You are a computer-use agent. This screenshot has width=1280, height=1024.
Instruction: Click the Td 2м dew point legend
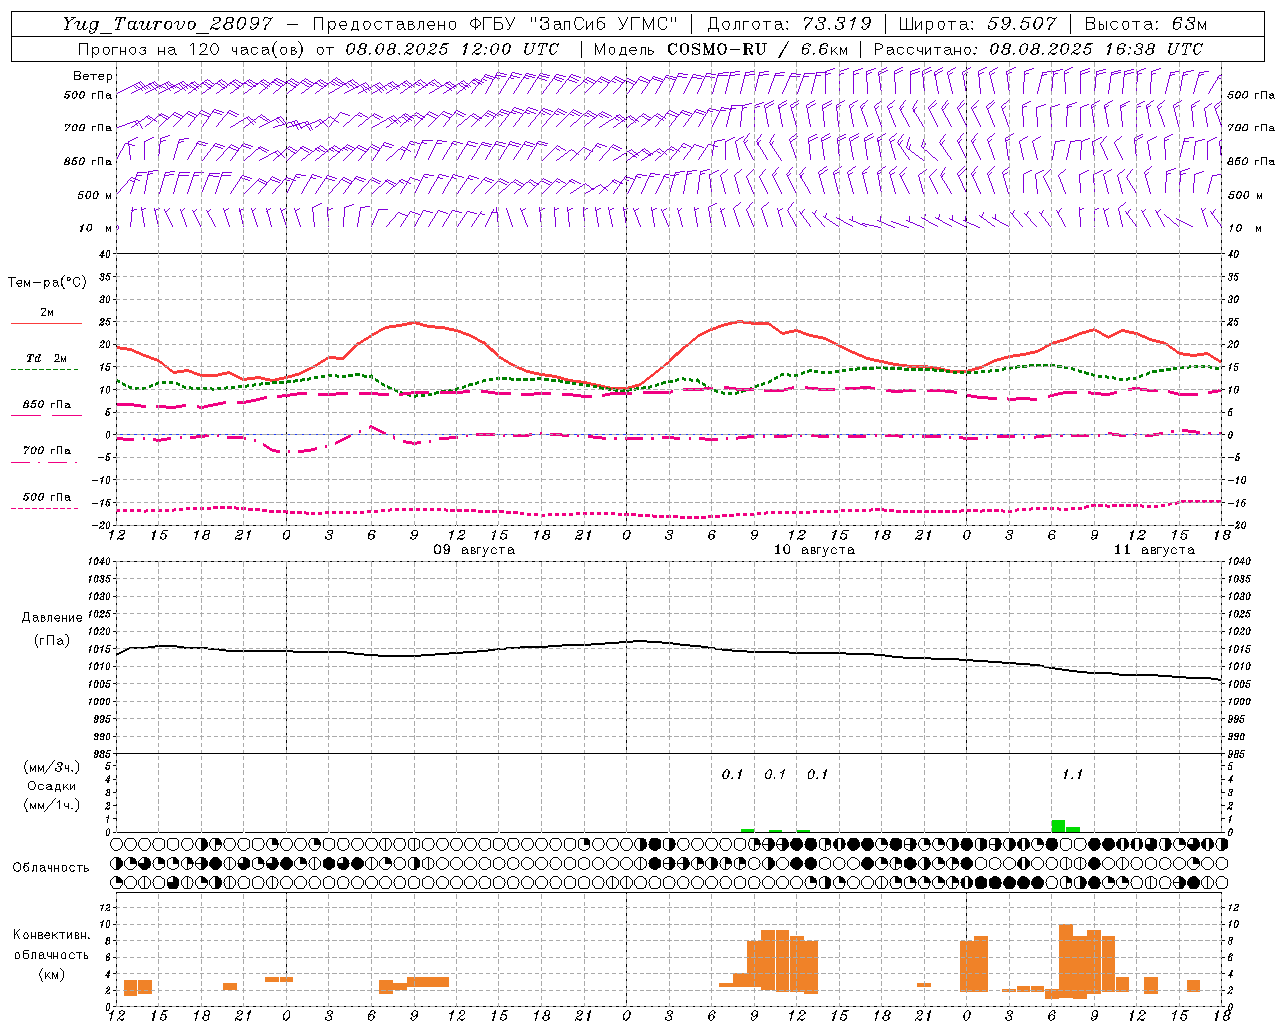pos(46,358)
